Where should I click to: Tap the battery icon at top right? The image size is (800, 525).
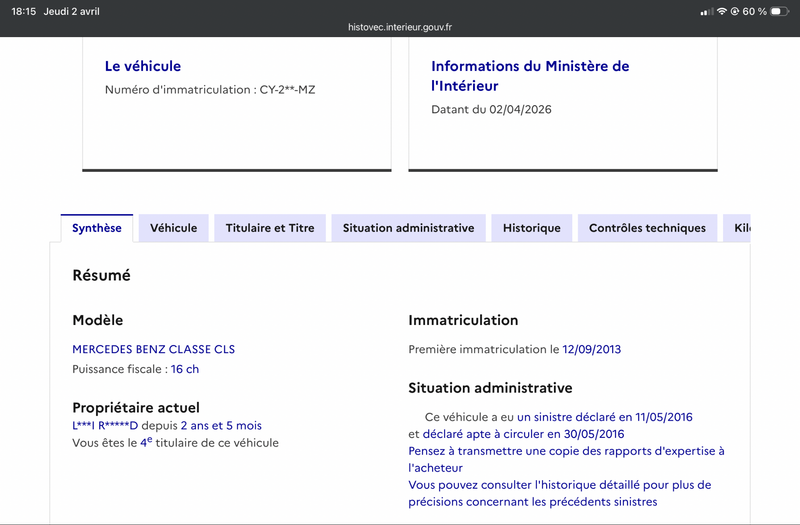tap(780, 11)
